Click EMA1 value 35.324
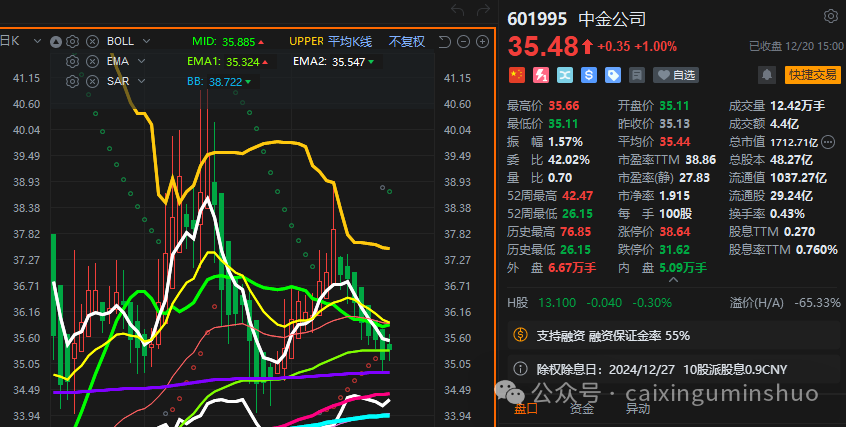 pos(243,62)
